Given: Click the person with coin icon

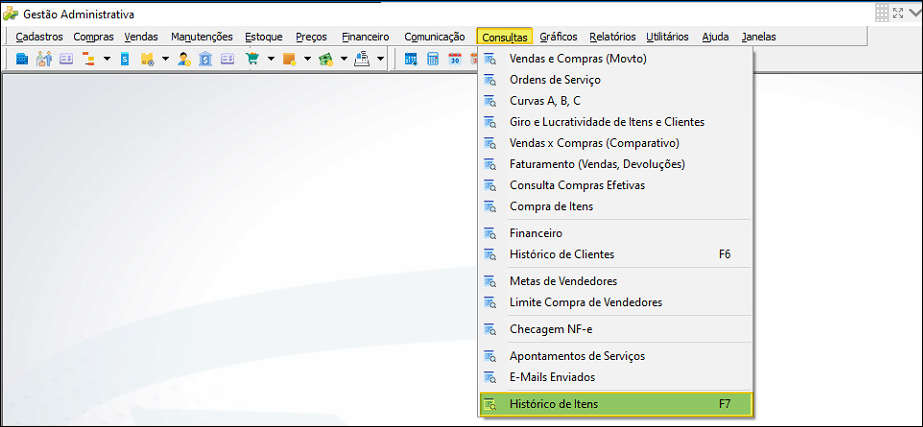Looking at the screenshot, I should point(184,59).
